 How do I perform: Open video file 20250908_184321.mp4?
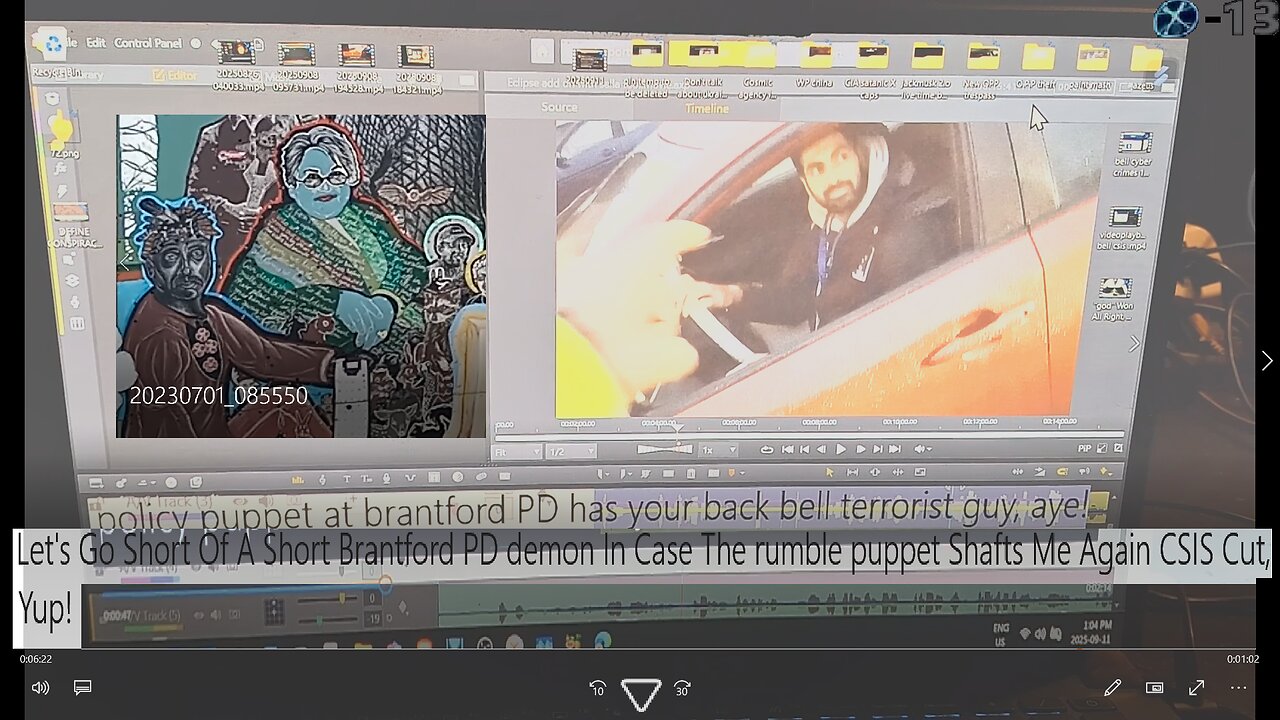click(x=415, y=68)
